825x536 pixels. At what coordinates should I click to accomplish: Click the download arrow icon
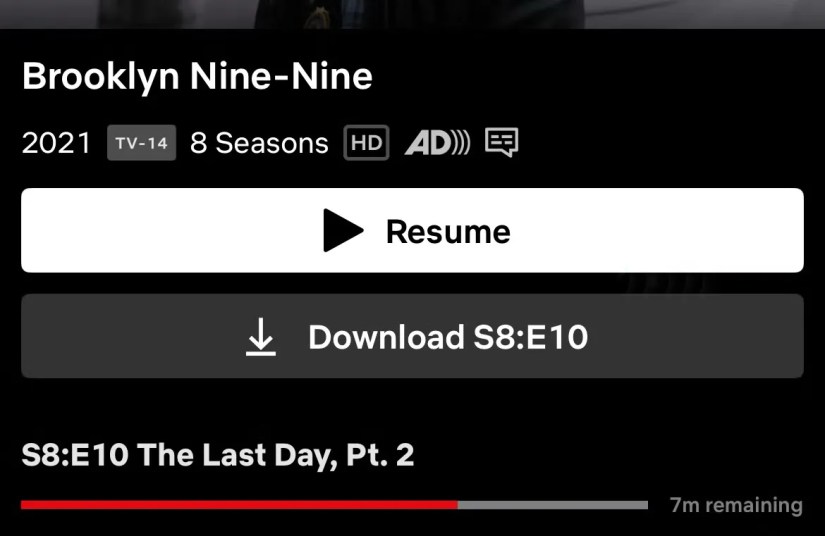(x=260, y=337)
